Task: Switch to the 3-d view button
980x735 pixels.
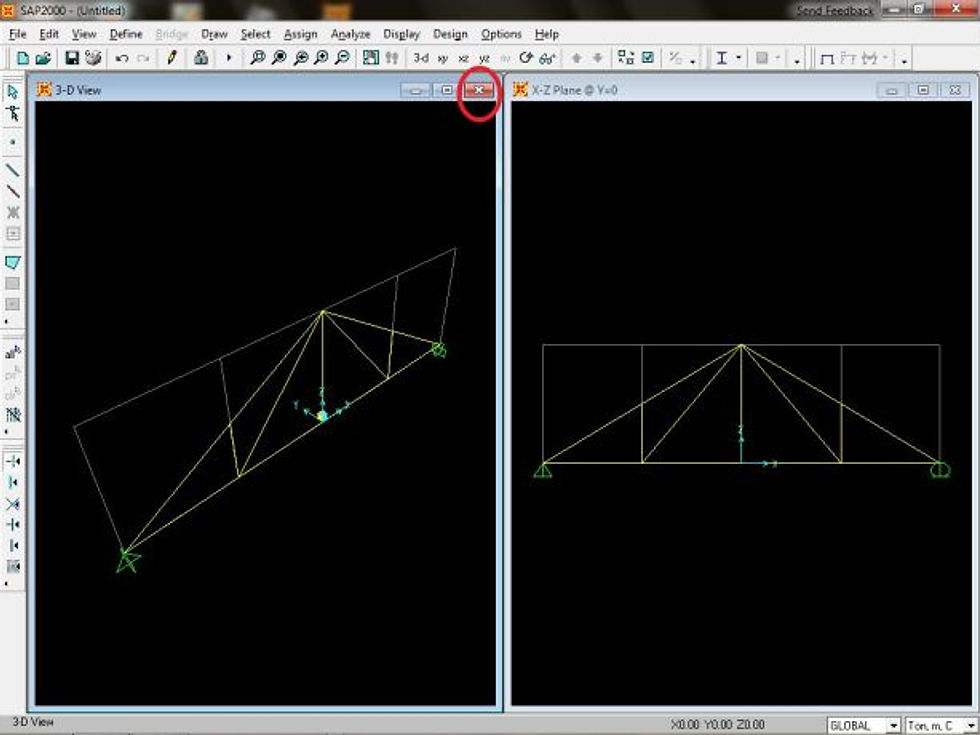Action: pos(421,58)
